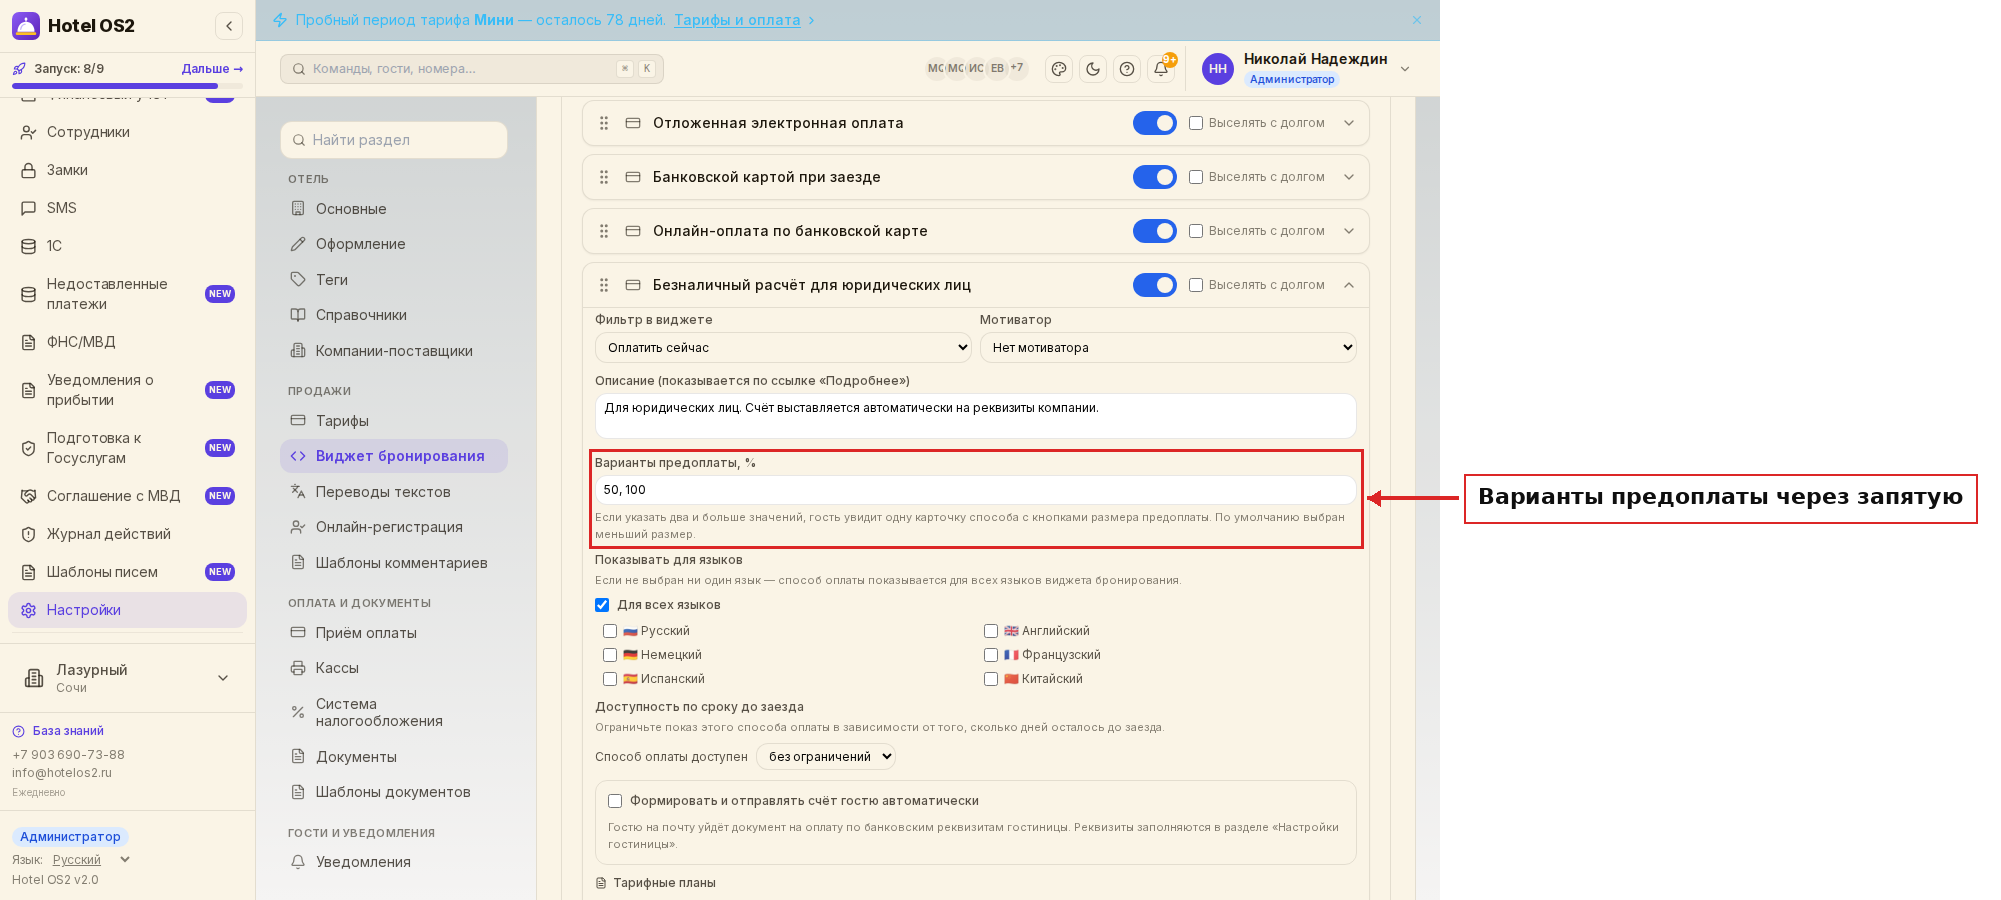This screenshot has width=2001, height=900.
Task: Open the theme palette icon in the header
Action: click(x=1059, y=69)
